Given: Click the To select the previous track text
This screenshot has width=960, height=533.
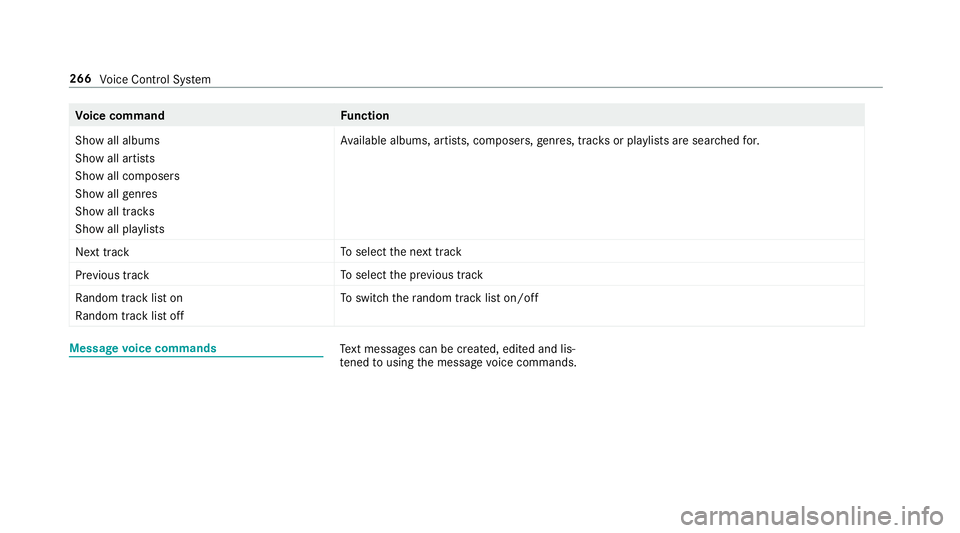Looking at the screenshot, I should 411,275.
